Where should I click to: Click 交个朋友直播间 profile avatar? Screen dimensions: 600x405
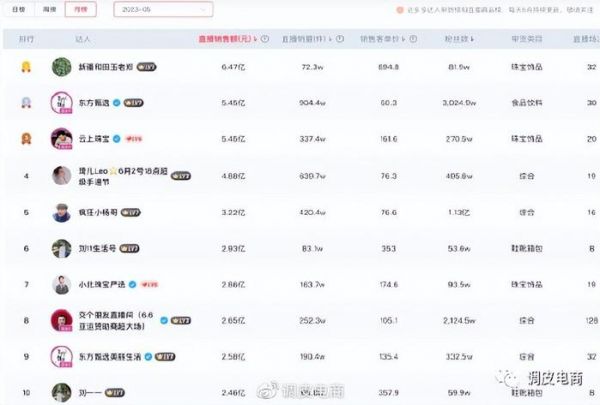coord(61,321)
